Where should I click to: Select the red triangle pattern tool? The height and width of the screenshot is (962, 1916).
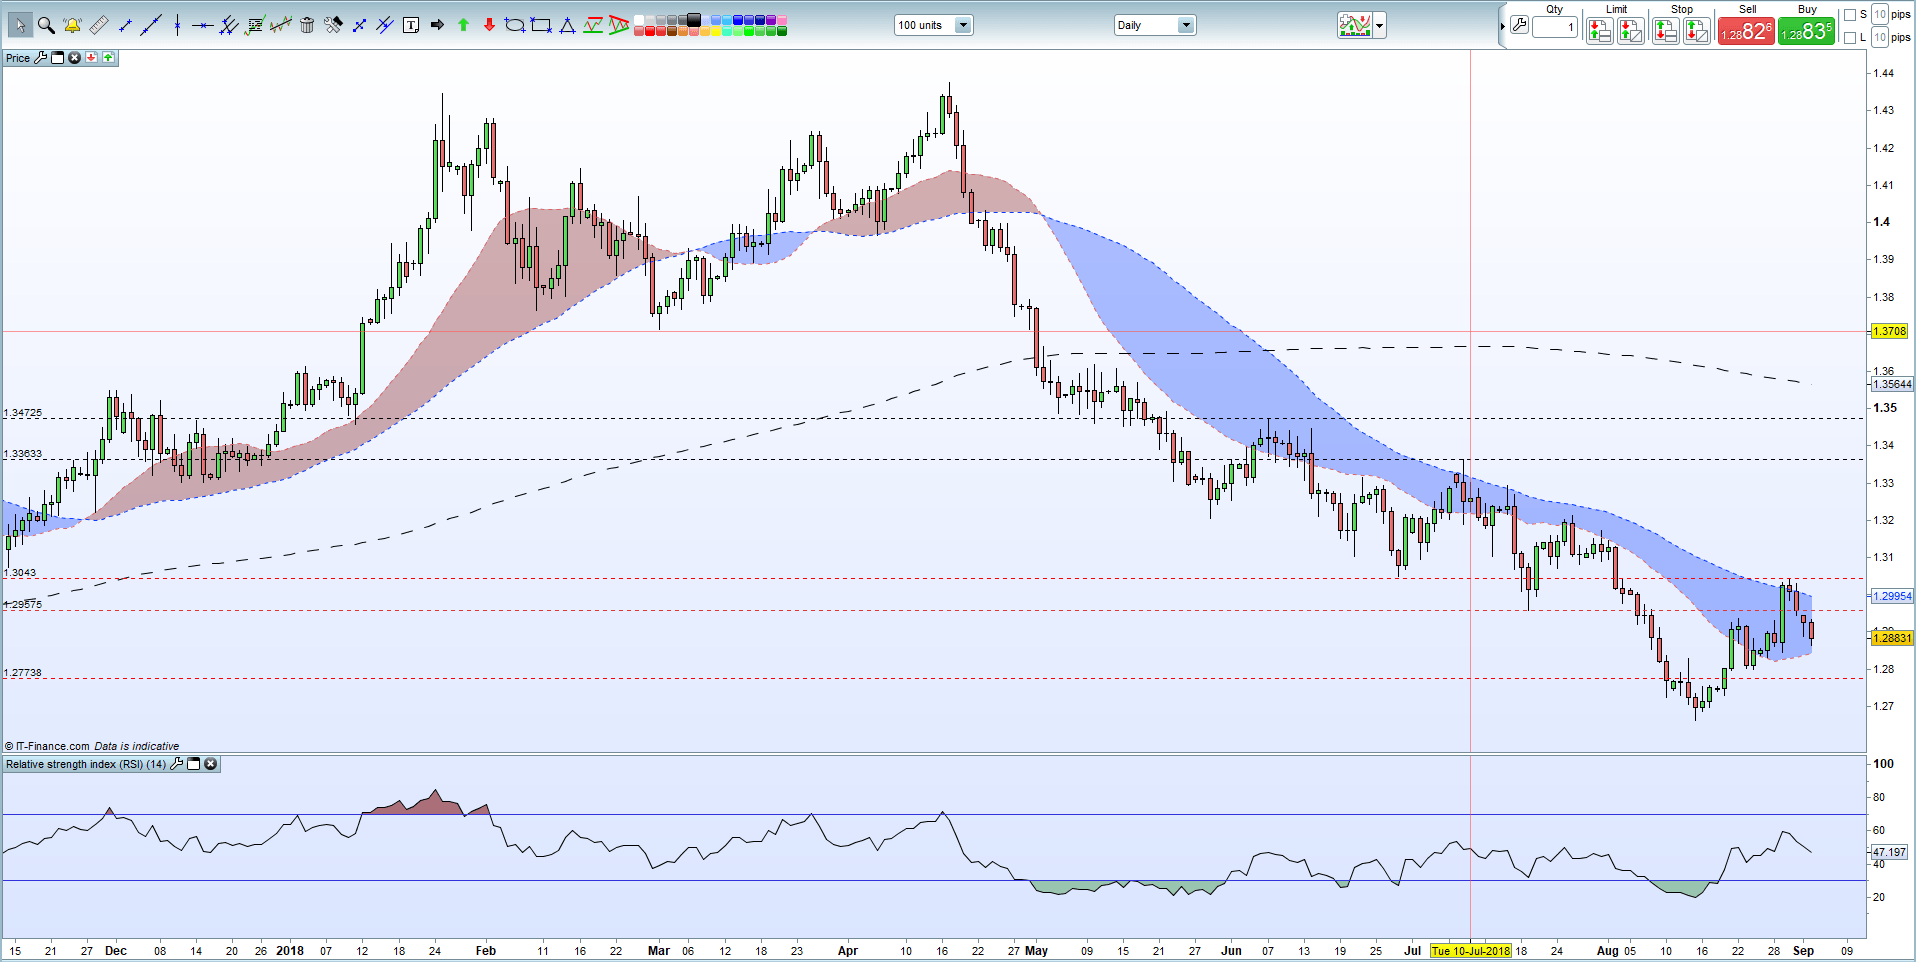click(619, 25)
